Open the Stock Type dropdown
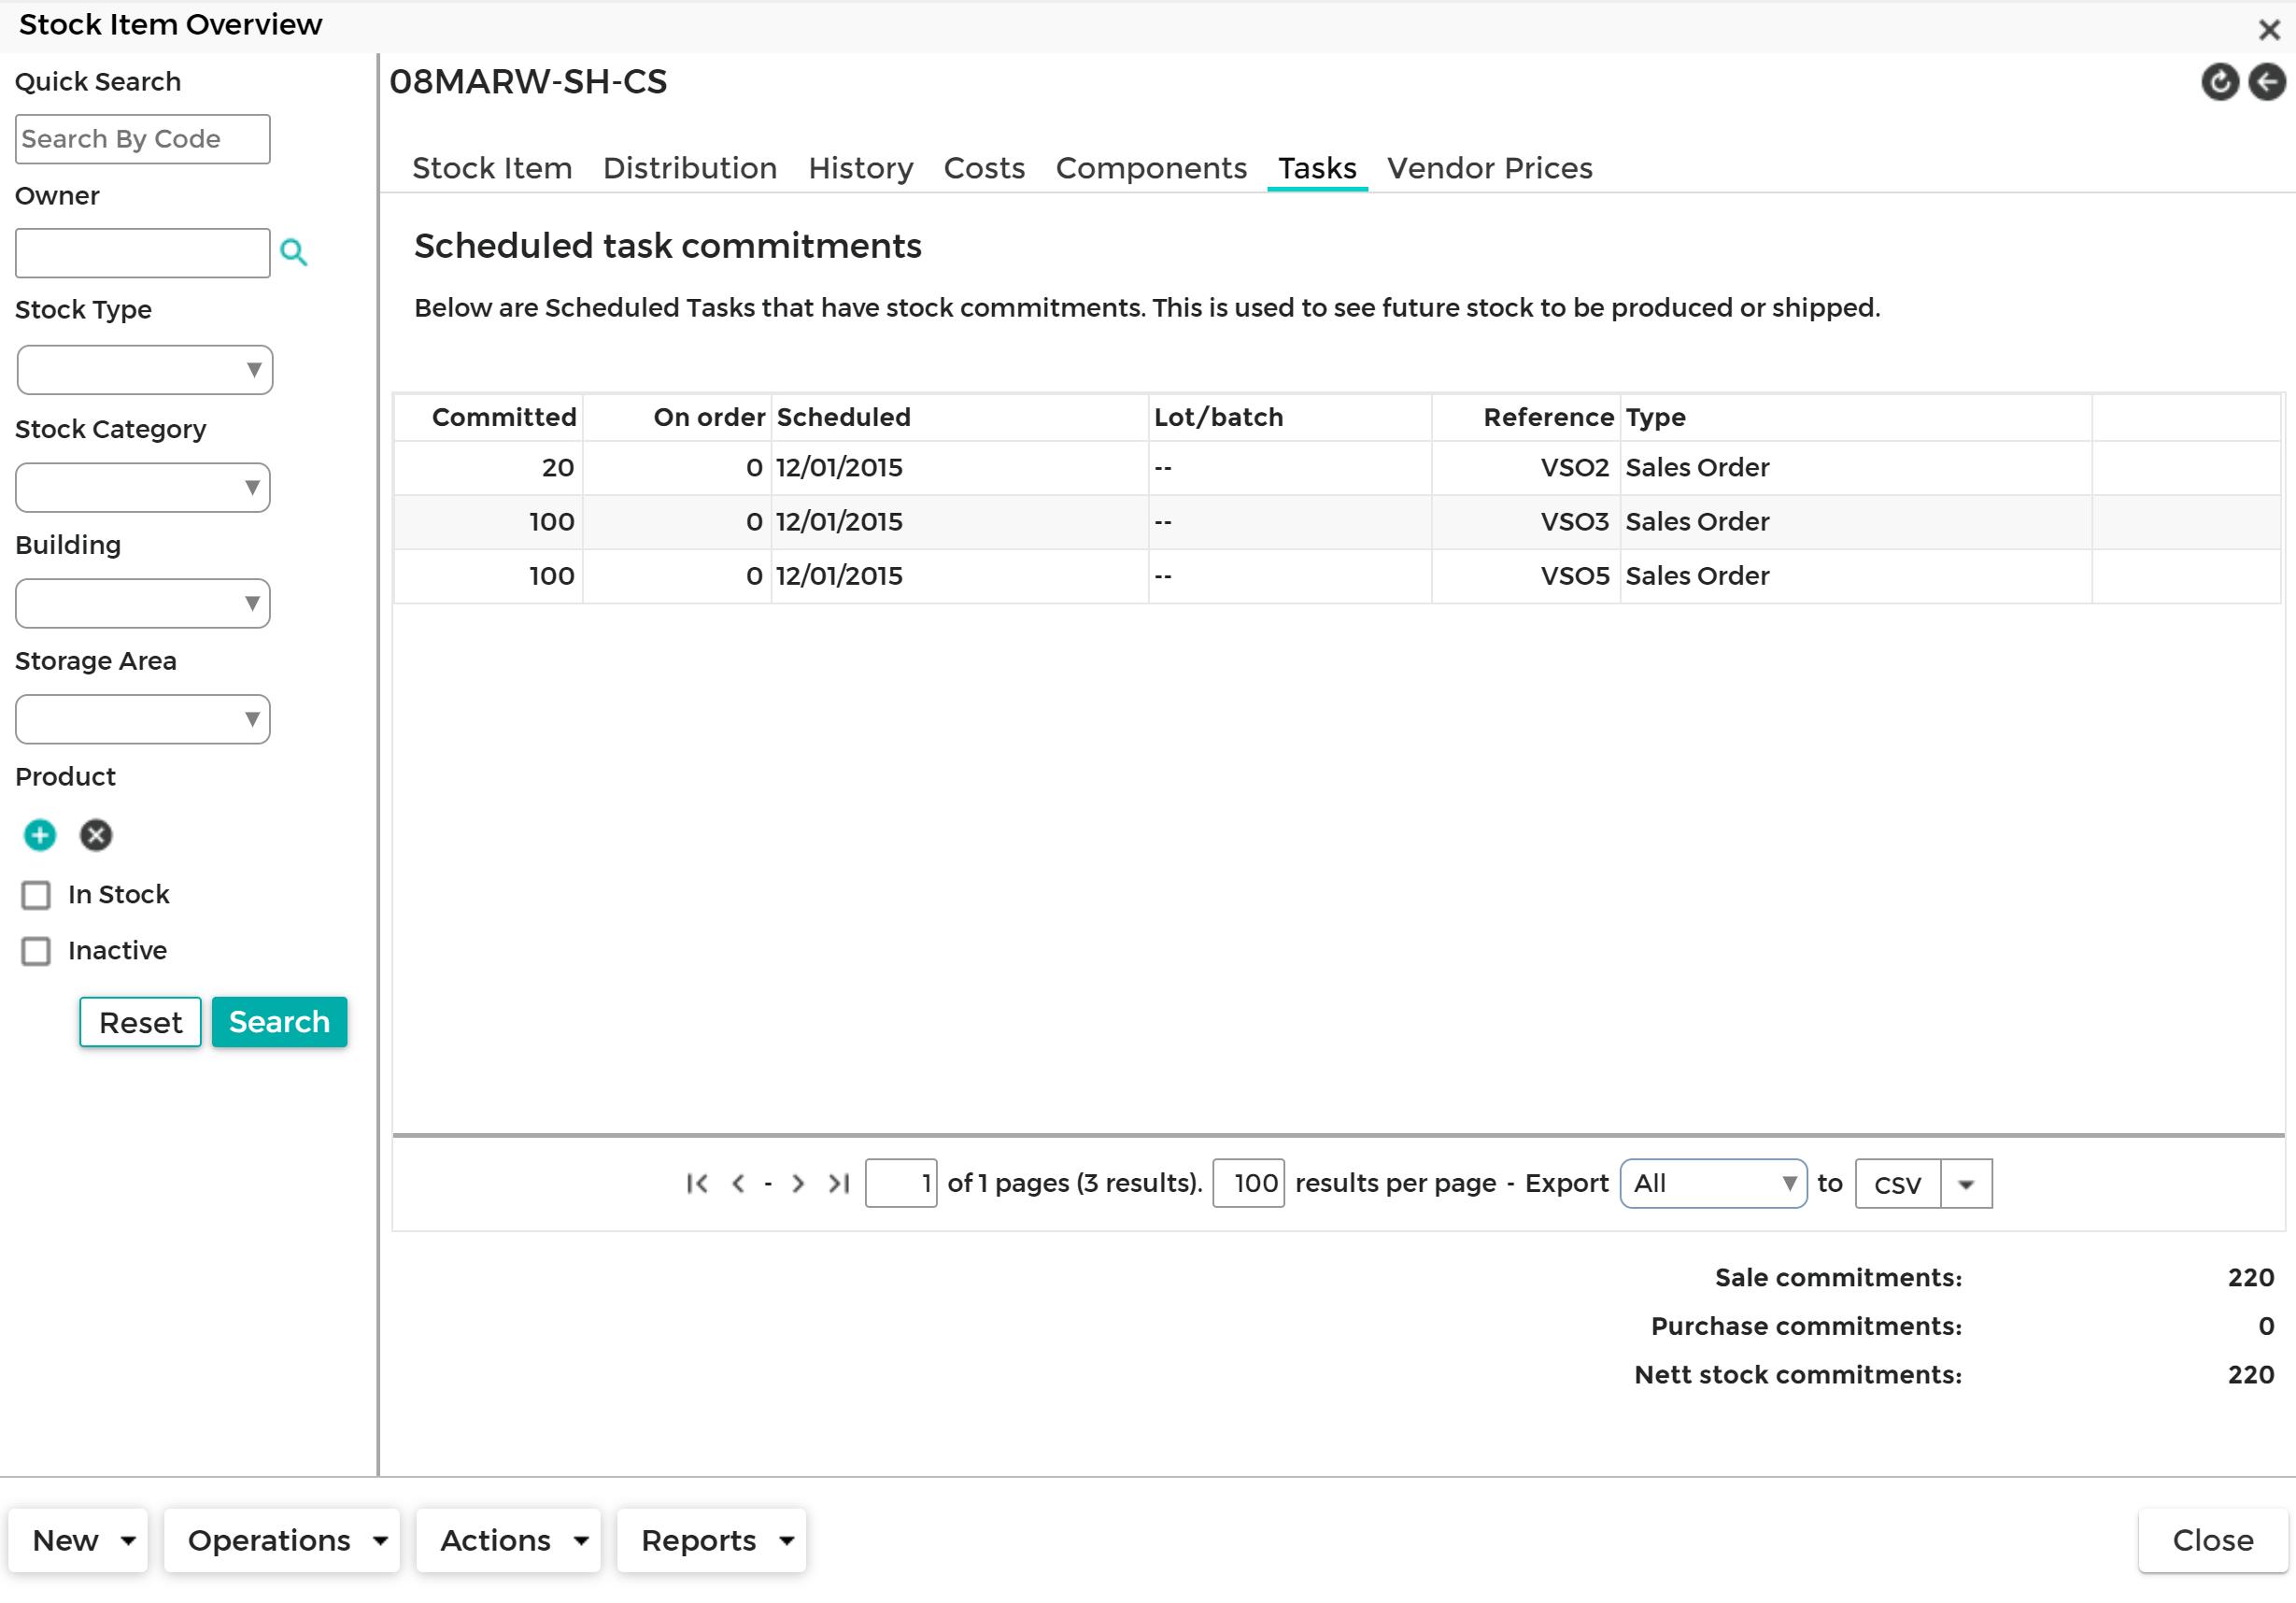The image size is (2296, 1603). [x=144, y=370]
